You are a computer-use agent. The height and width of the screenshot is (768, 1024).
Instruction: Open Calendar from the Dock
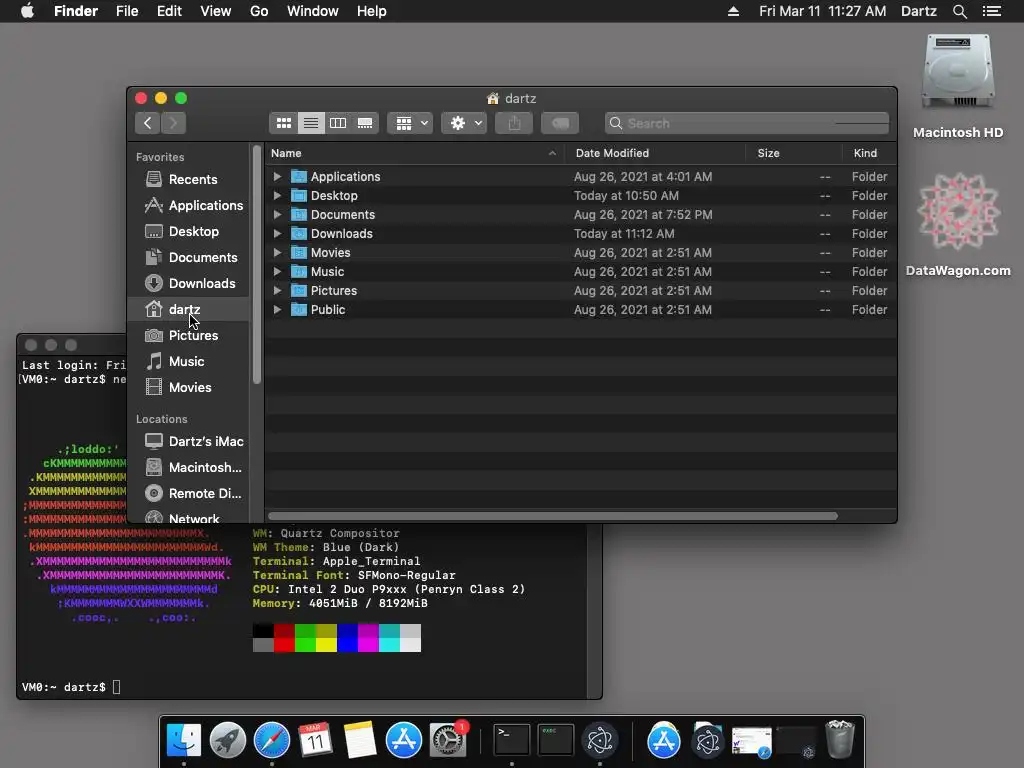coord(315,740)
